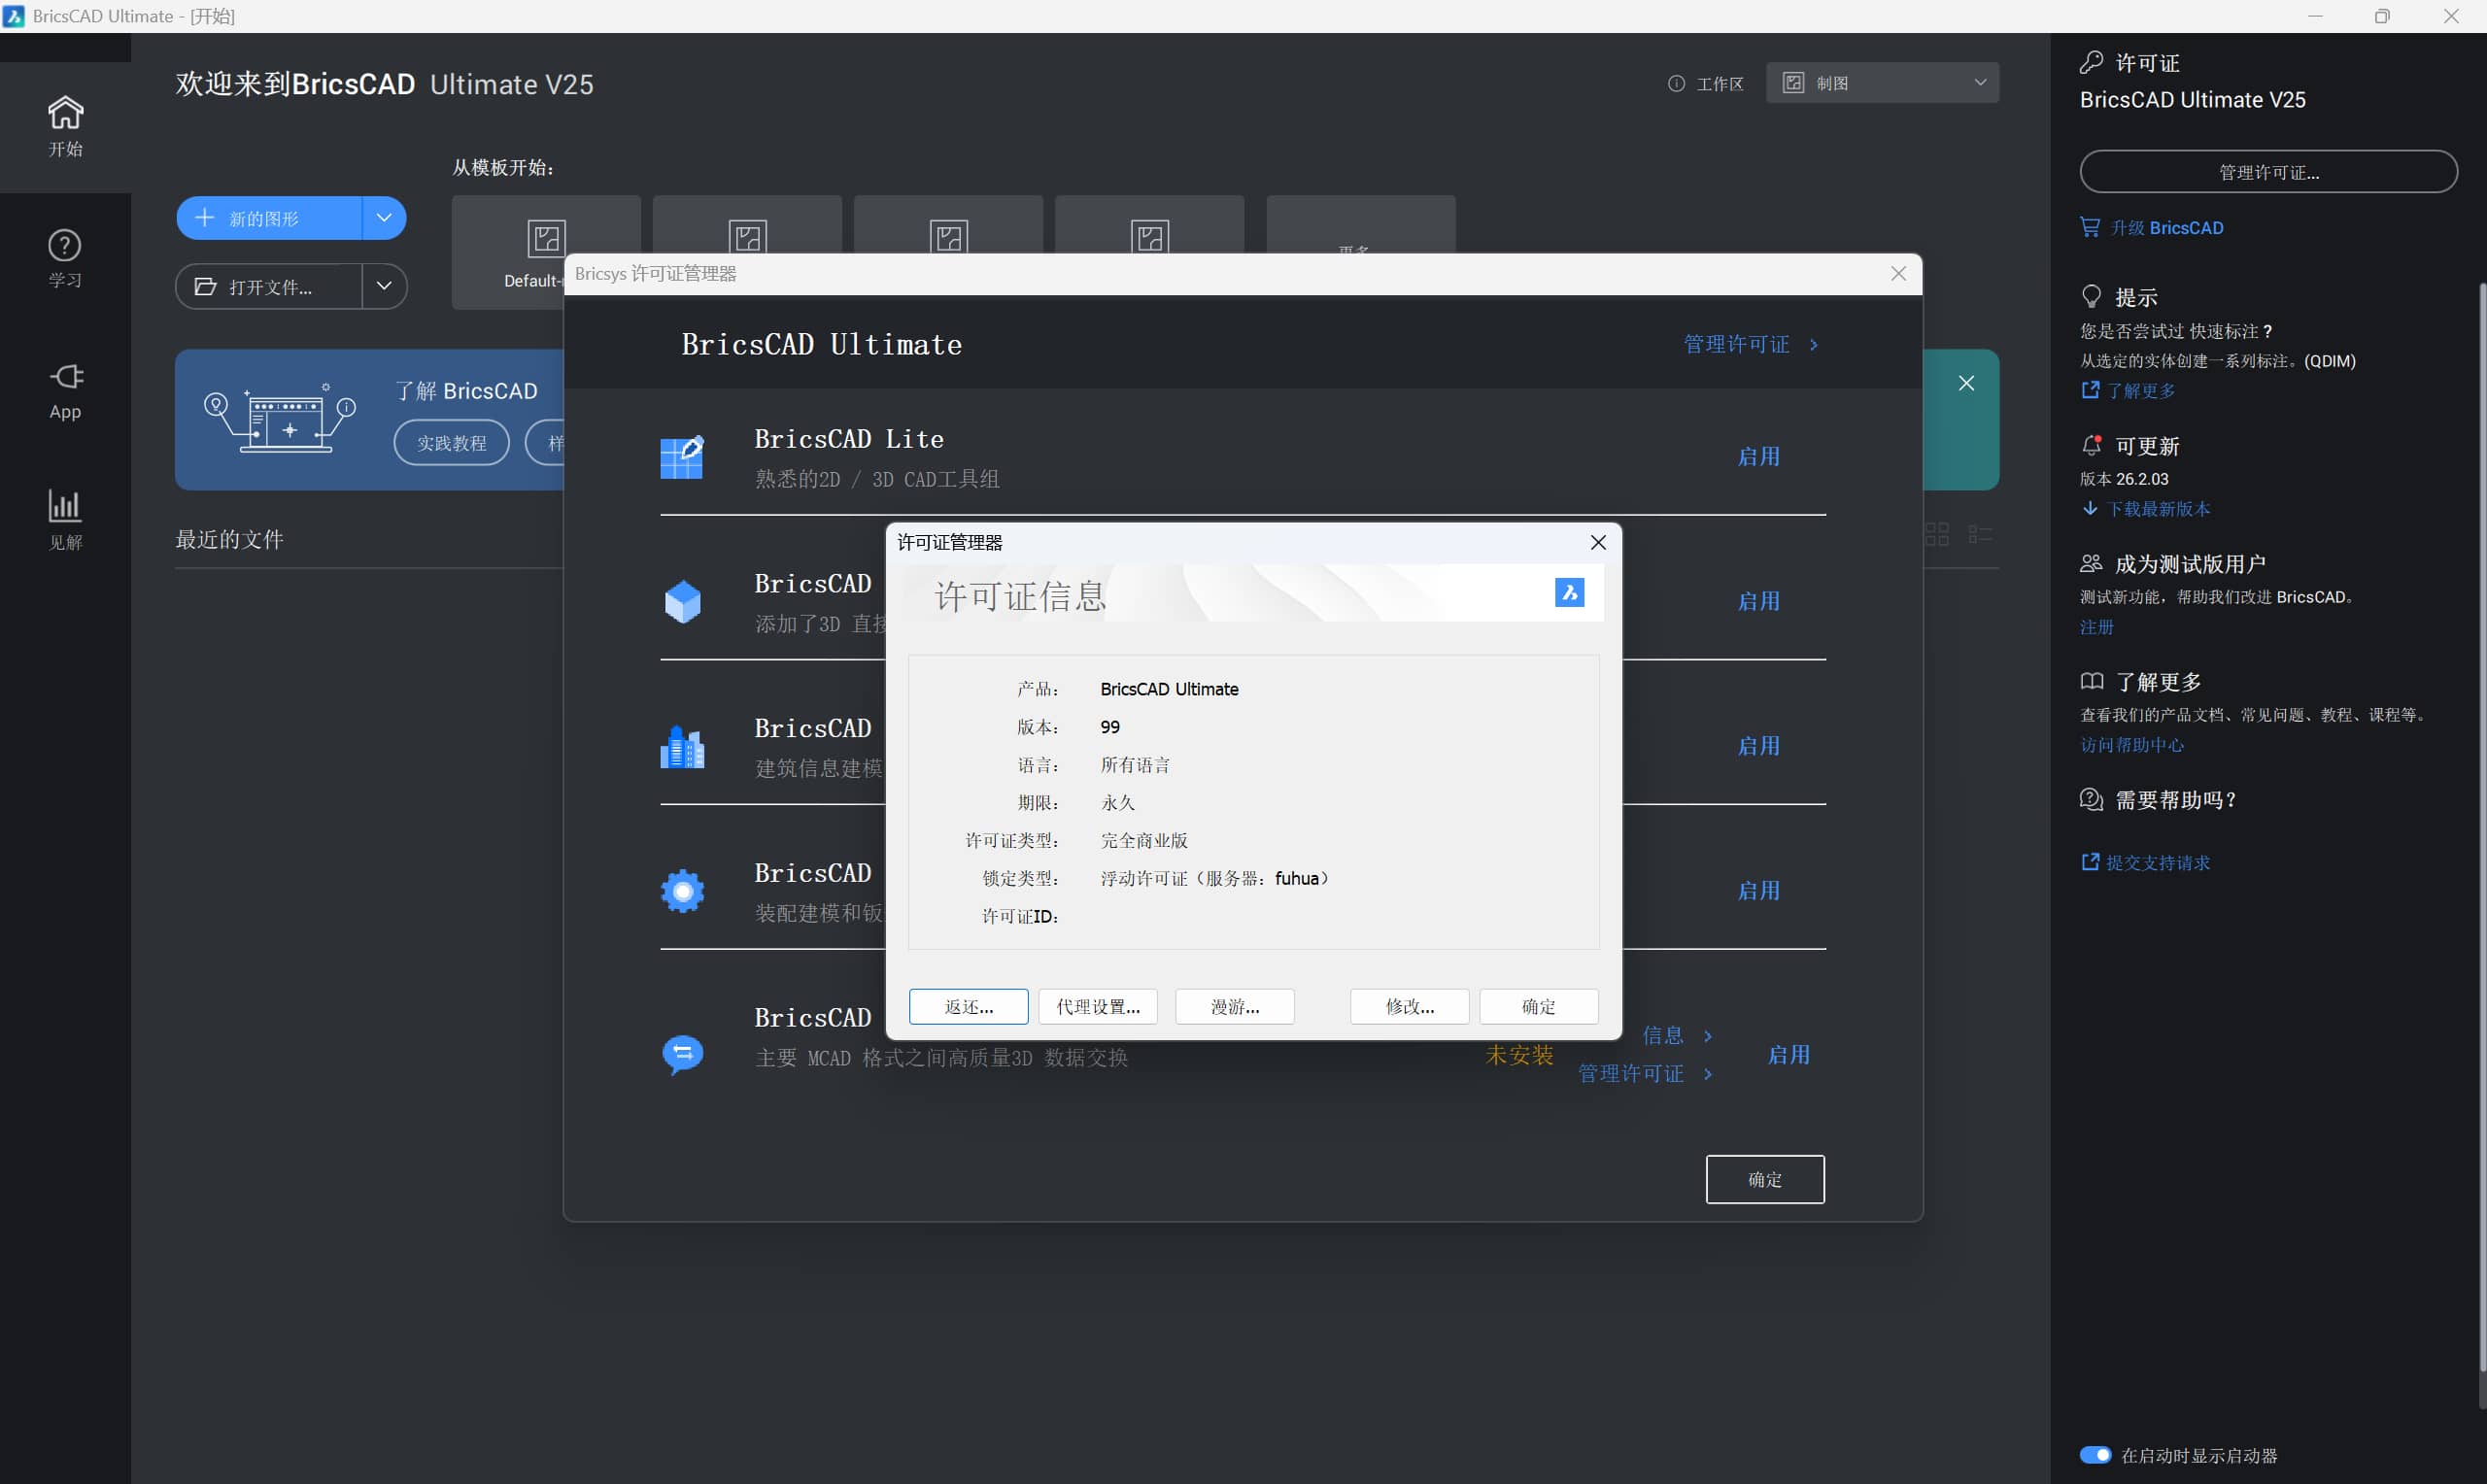Screen dimensions: 2487x1484
Task: Switch recent files to grid view
Action: pyautogui.click(x=1937, y=535)
